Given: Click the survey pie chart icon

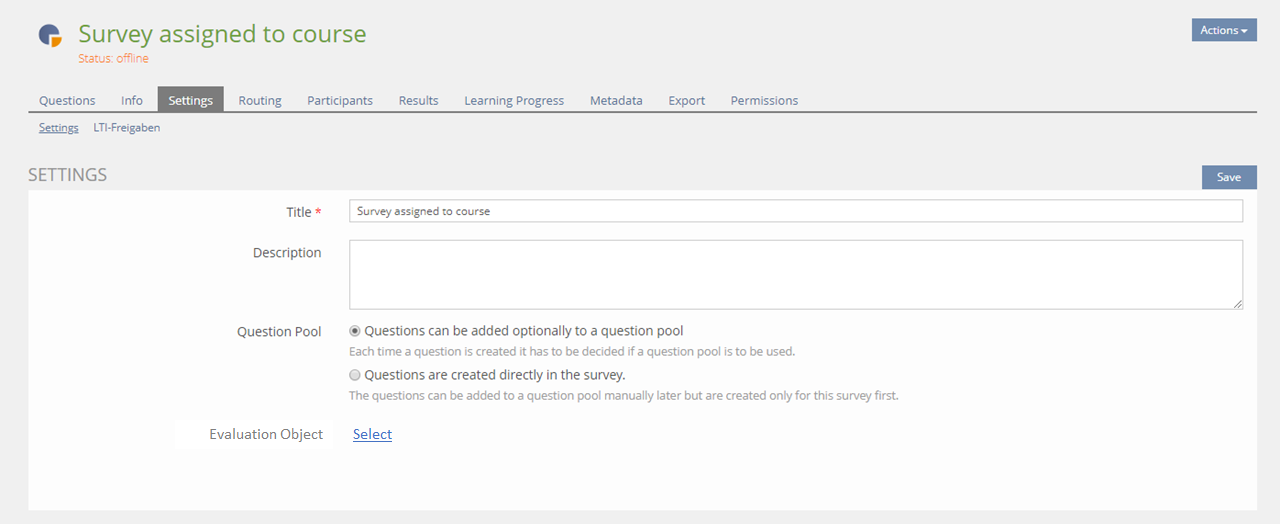Looking at the screenshot, I should 50,35.
